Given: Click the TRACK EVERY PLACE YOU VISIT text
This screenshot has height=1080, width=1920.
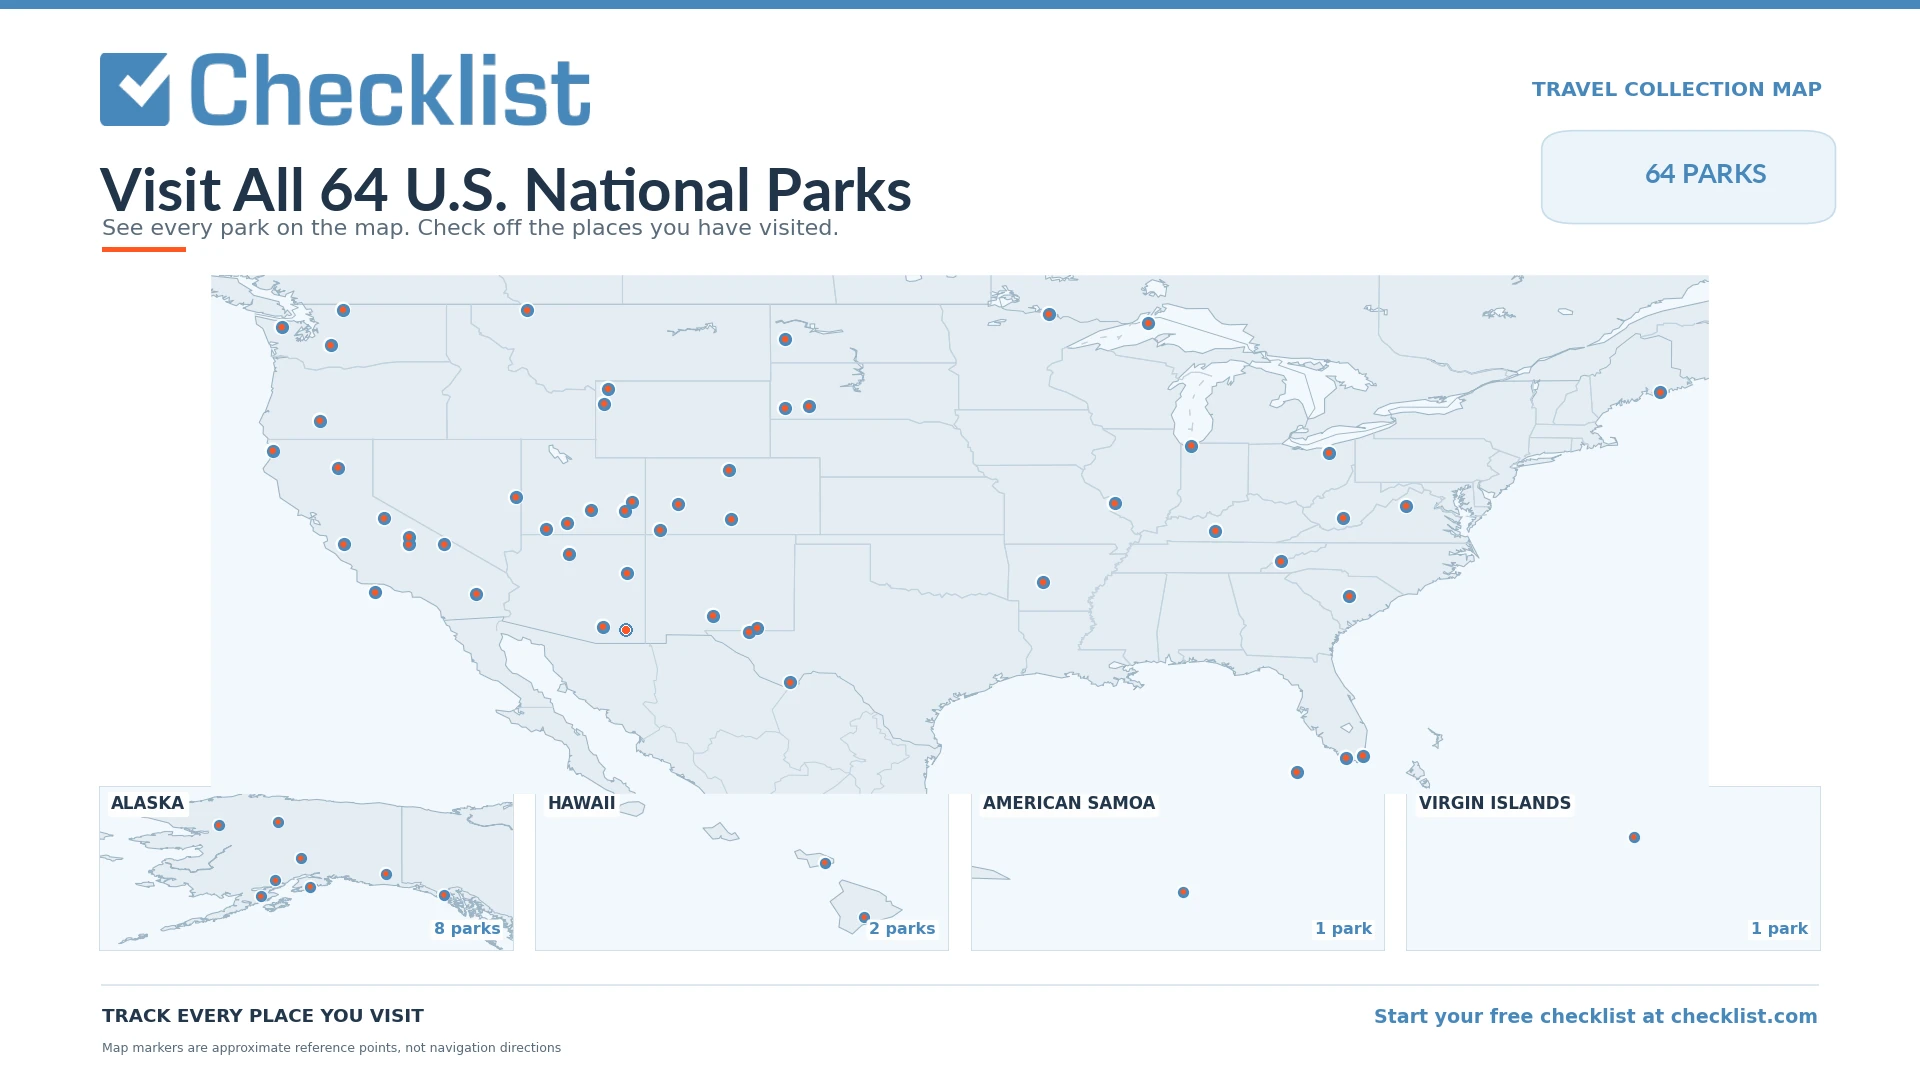Looking at the screenshot, I should (263, 1016).
